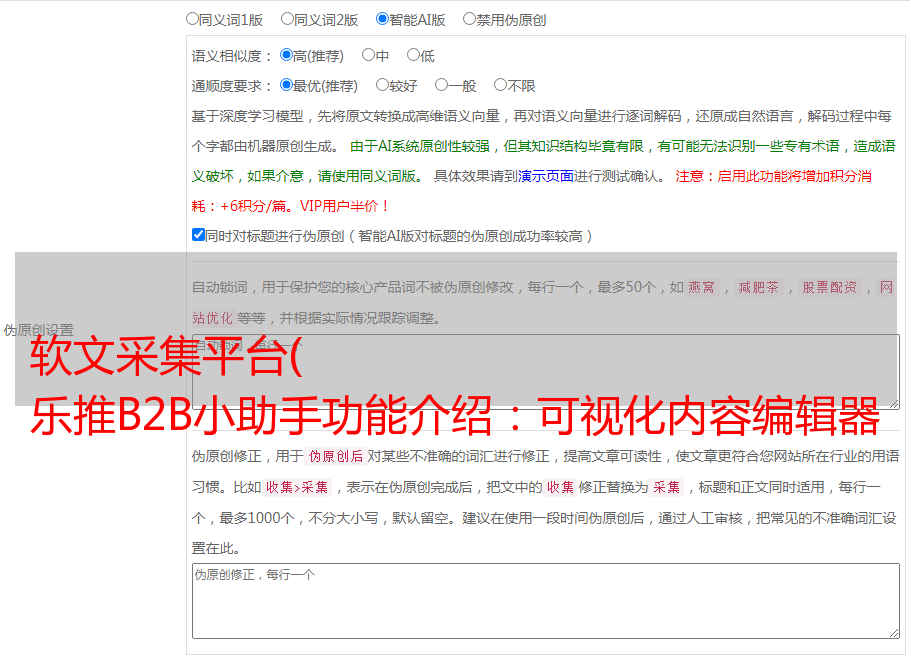Click the 伪原创修正 textarea resize handle
The image size is (911, 658).
click(x=894, y=634)
